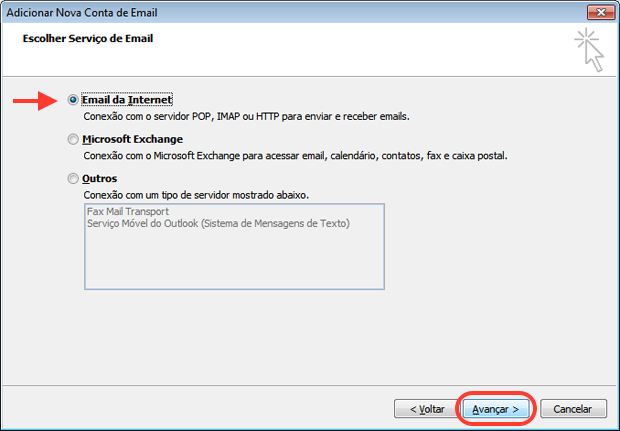Select Serviço Móvel do Outlook list entry
The width and height of the screenshot is (620, 431).
click(x=218, y=223)
